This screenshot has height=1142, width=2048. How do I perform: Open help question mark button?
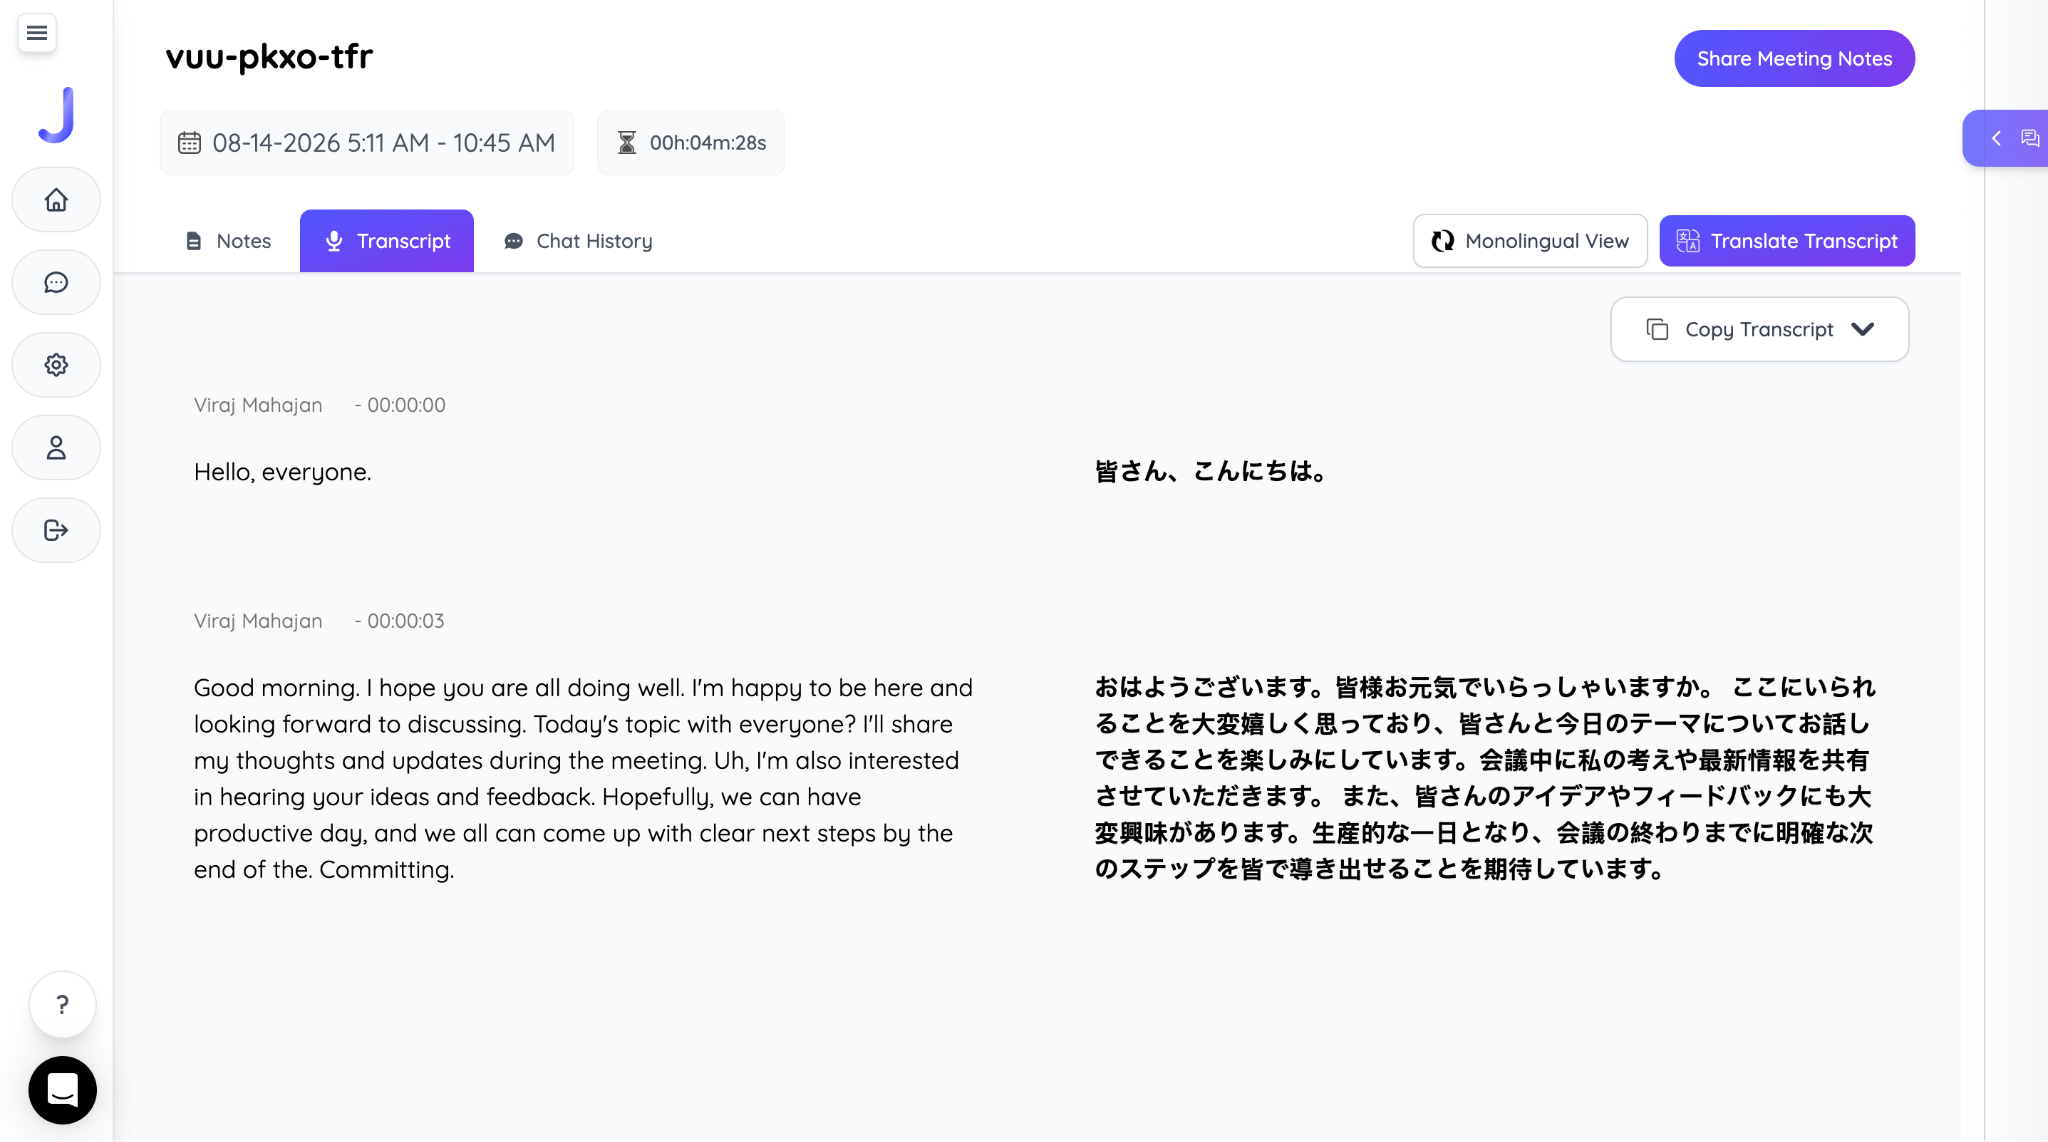[62, 1004]
